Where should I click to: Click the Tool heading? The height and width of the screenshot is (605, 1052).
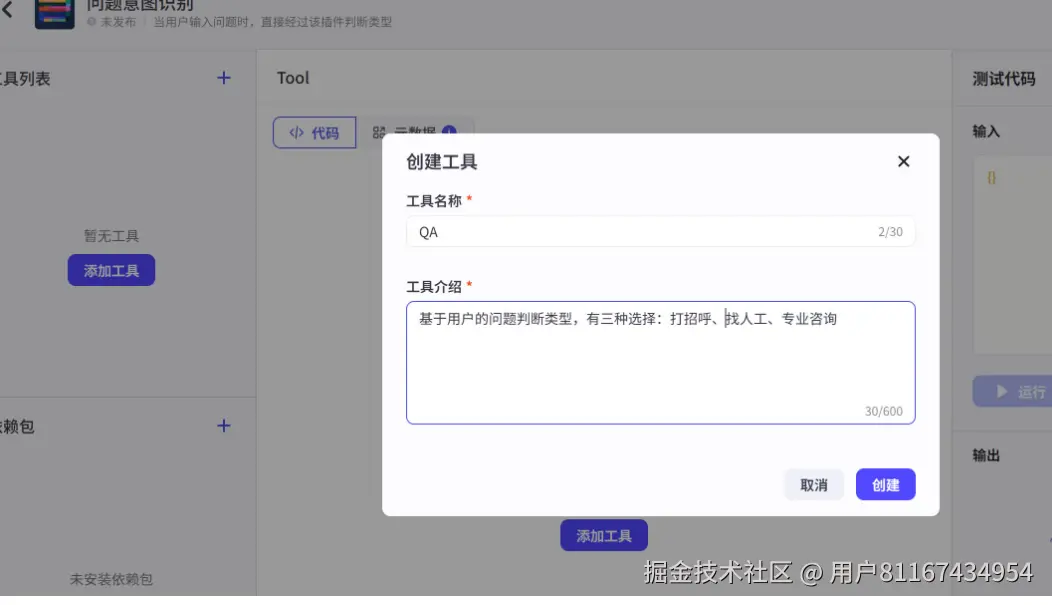click(x=293, y=78)
